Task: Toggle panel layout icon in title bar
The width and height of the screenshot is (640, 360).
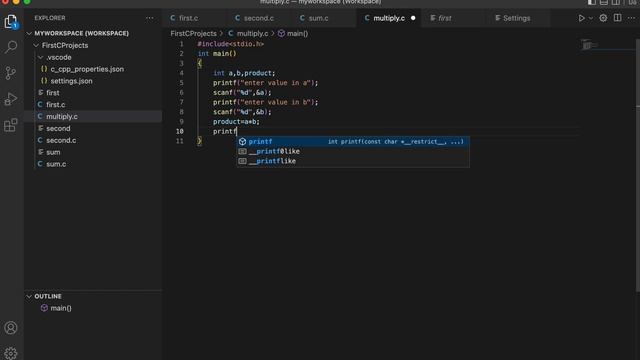Action: coord(604,2)
